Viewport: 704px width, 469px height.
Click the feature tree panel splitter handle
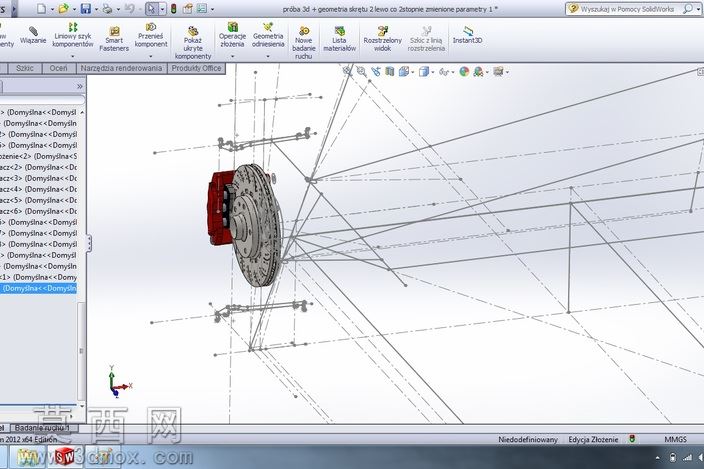tap(89, 243)
